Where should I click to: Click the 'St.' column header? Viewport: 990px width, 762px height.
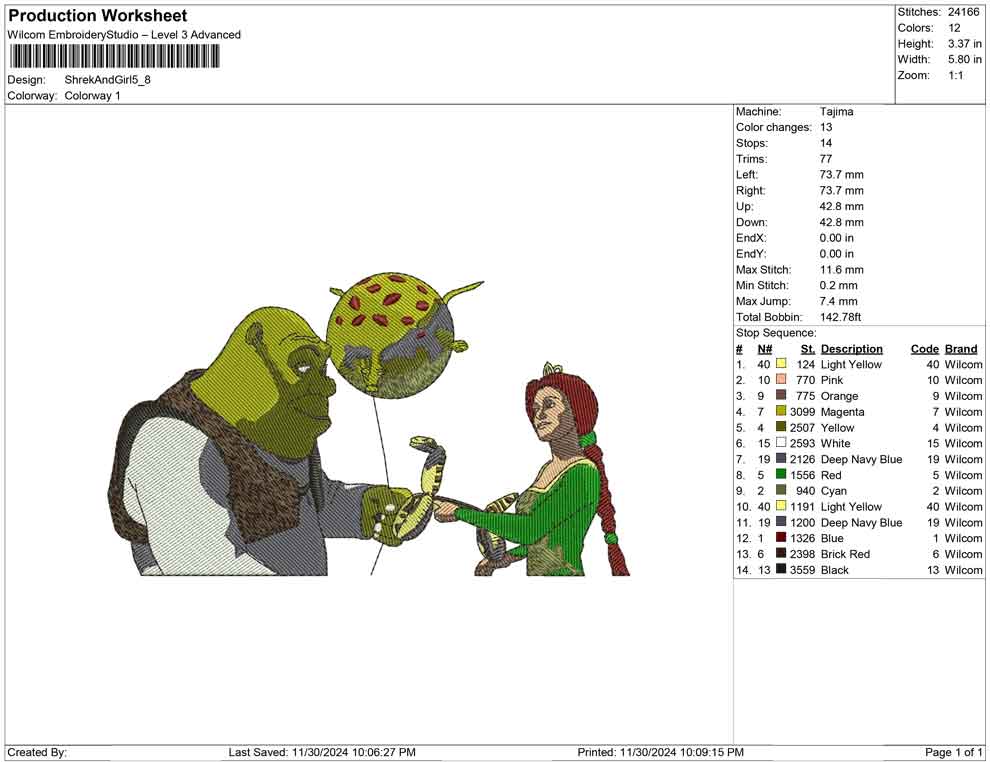808,348
